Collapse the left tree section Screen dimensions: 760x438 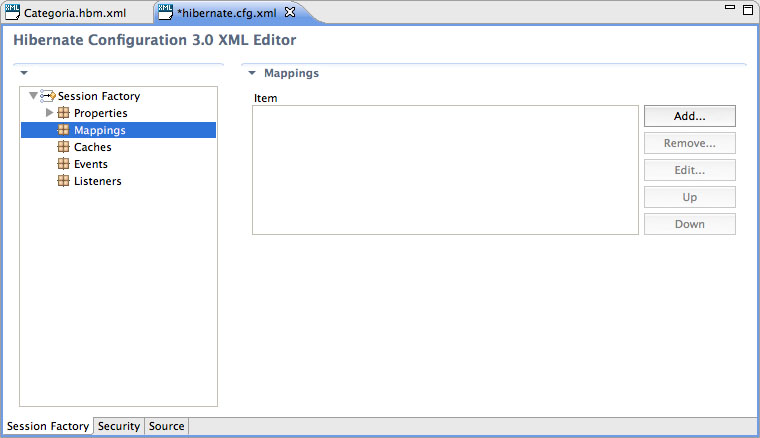[x=24, y=73]
